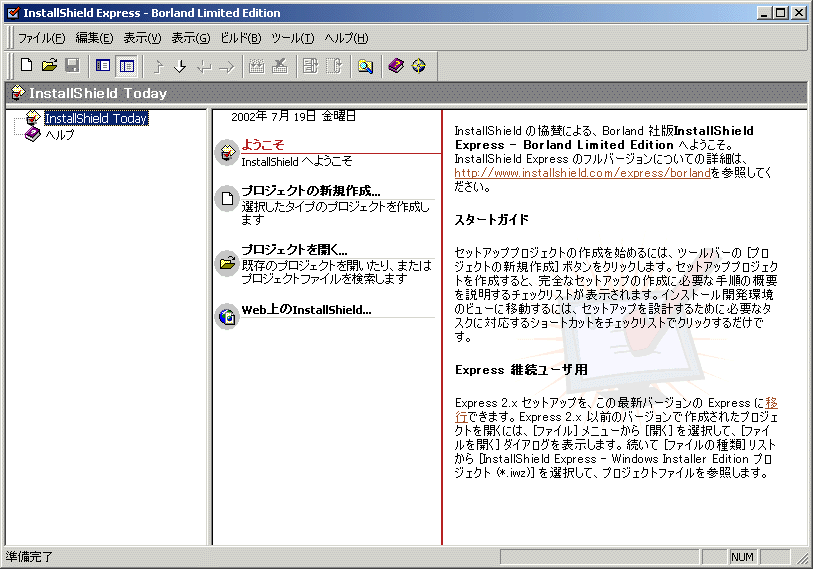Click the ヘルプ book icon in tree
Image resolution: width=813 pixels, height=569 pixels.
[33, 135]
